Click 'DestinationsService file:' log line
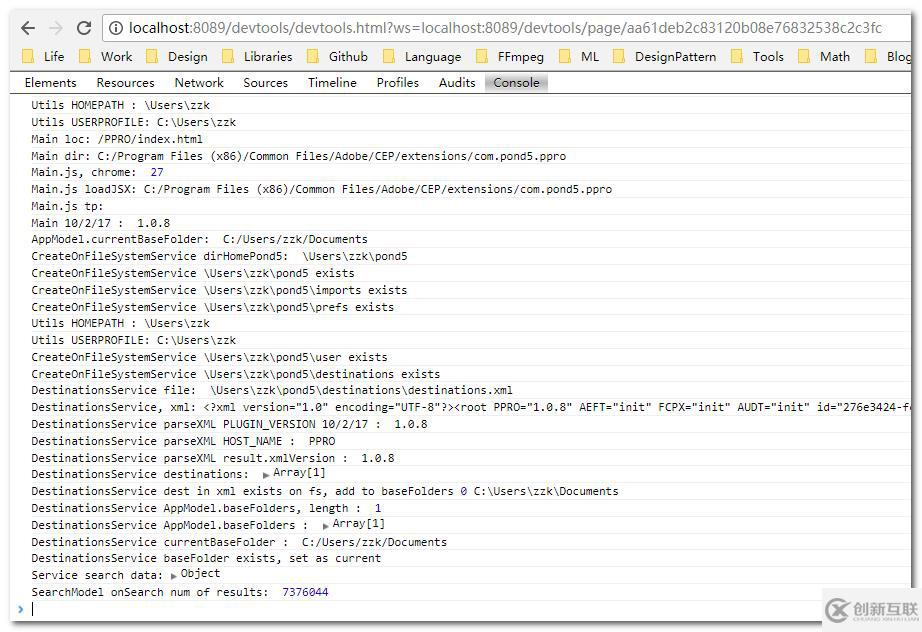The image size is (922, 632). (x=272, y=390)
